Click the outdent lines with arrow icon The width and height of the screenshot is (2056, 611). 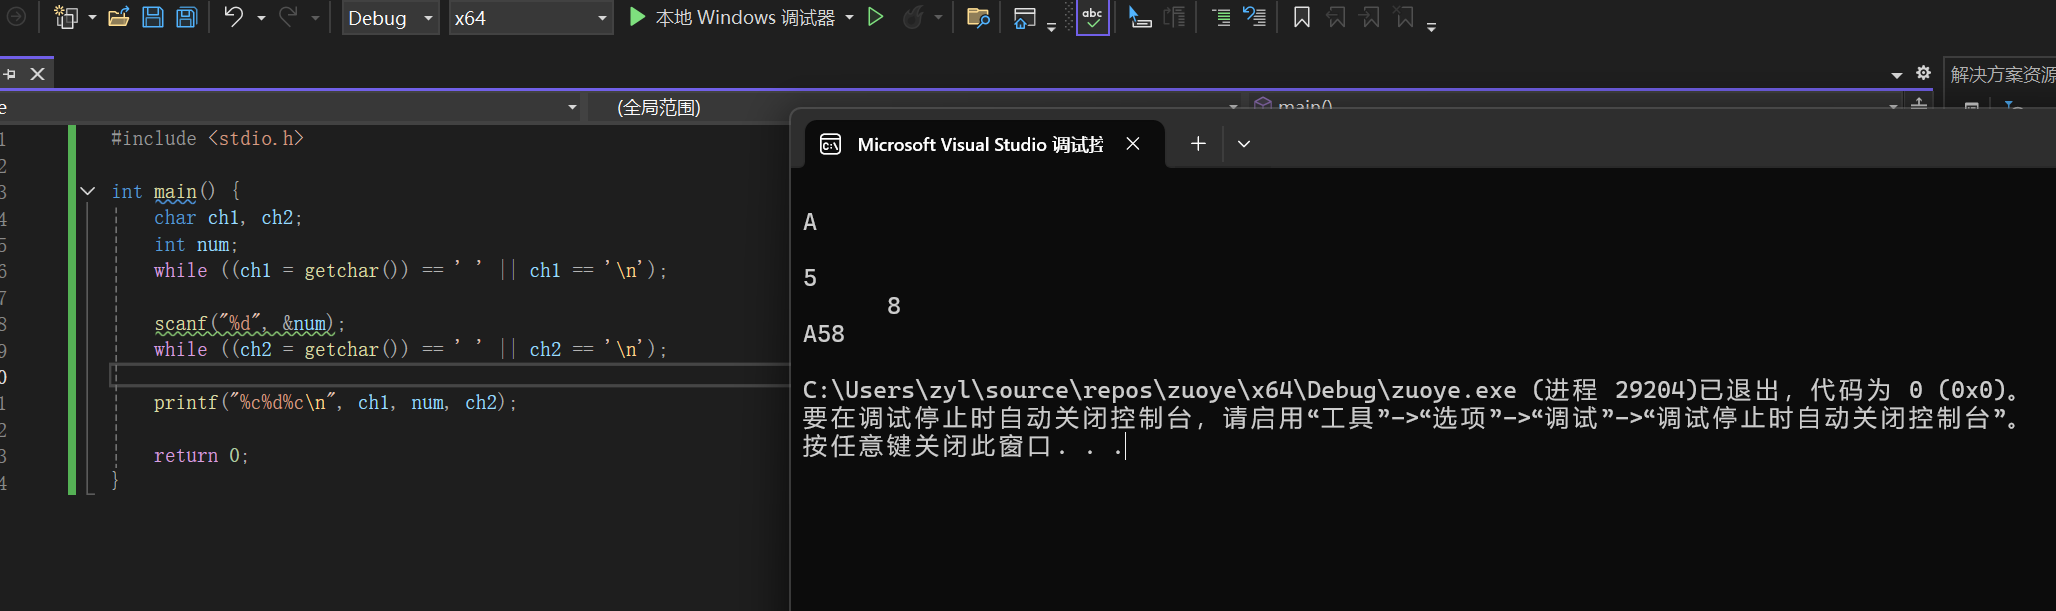(1254, 17)
